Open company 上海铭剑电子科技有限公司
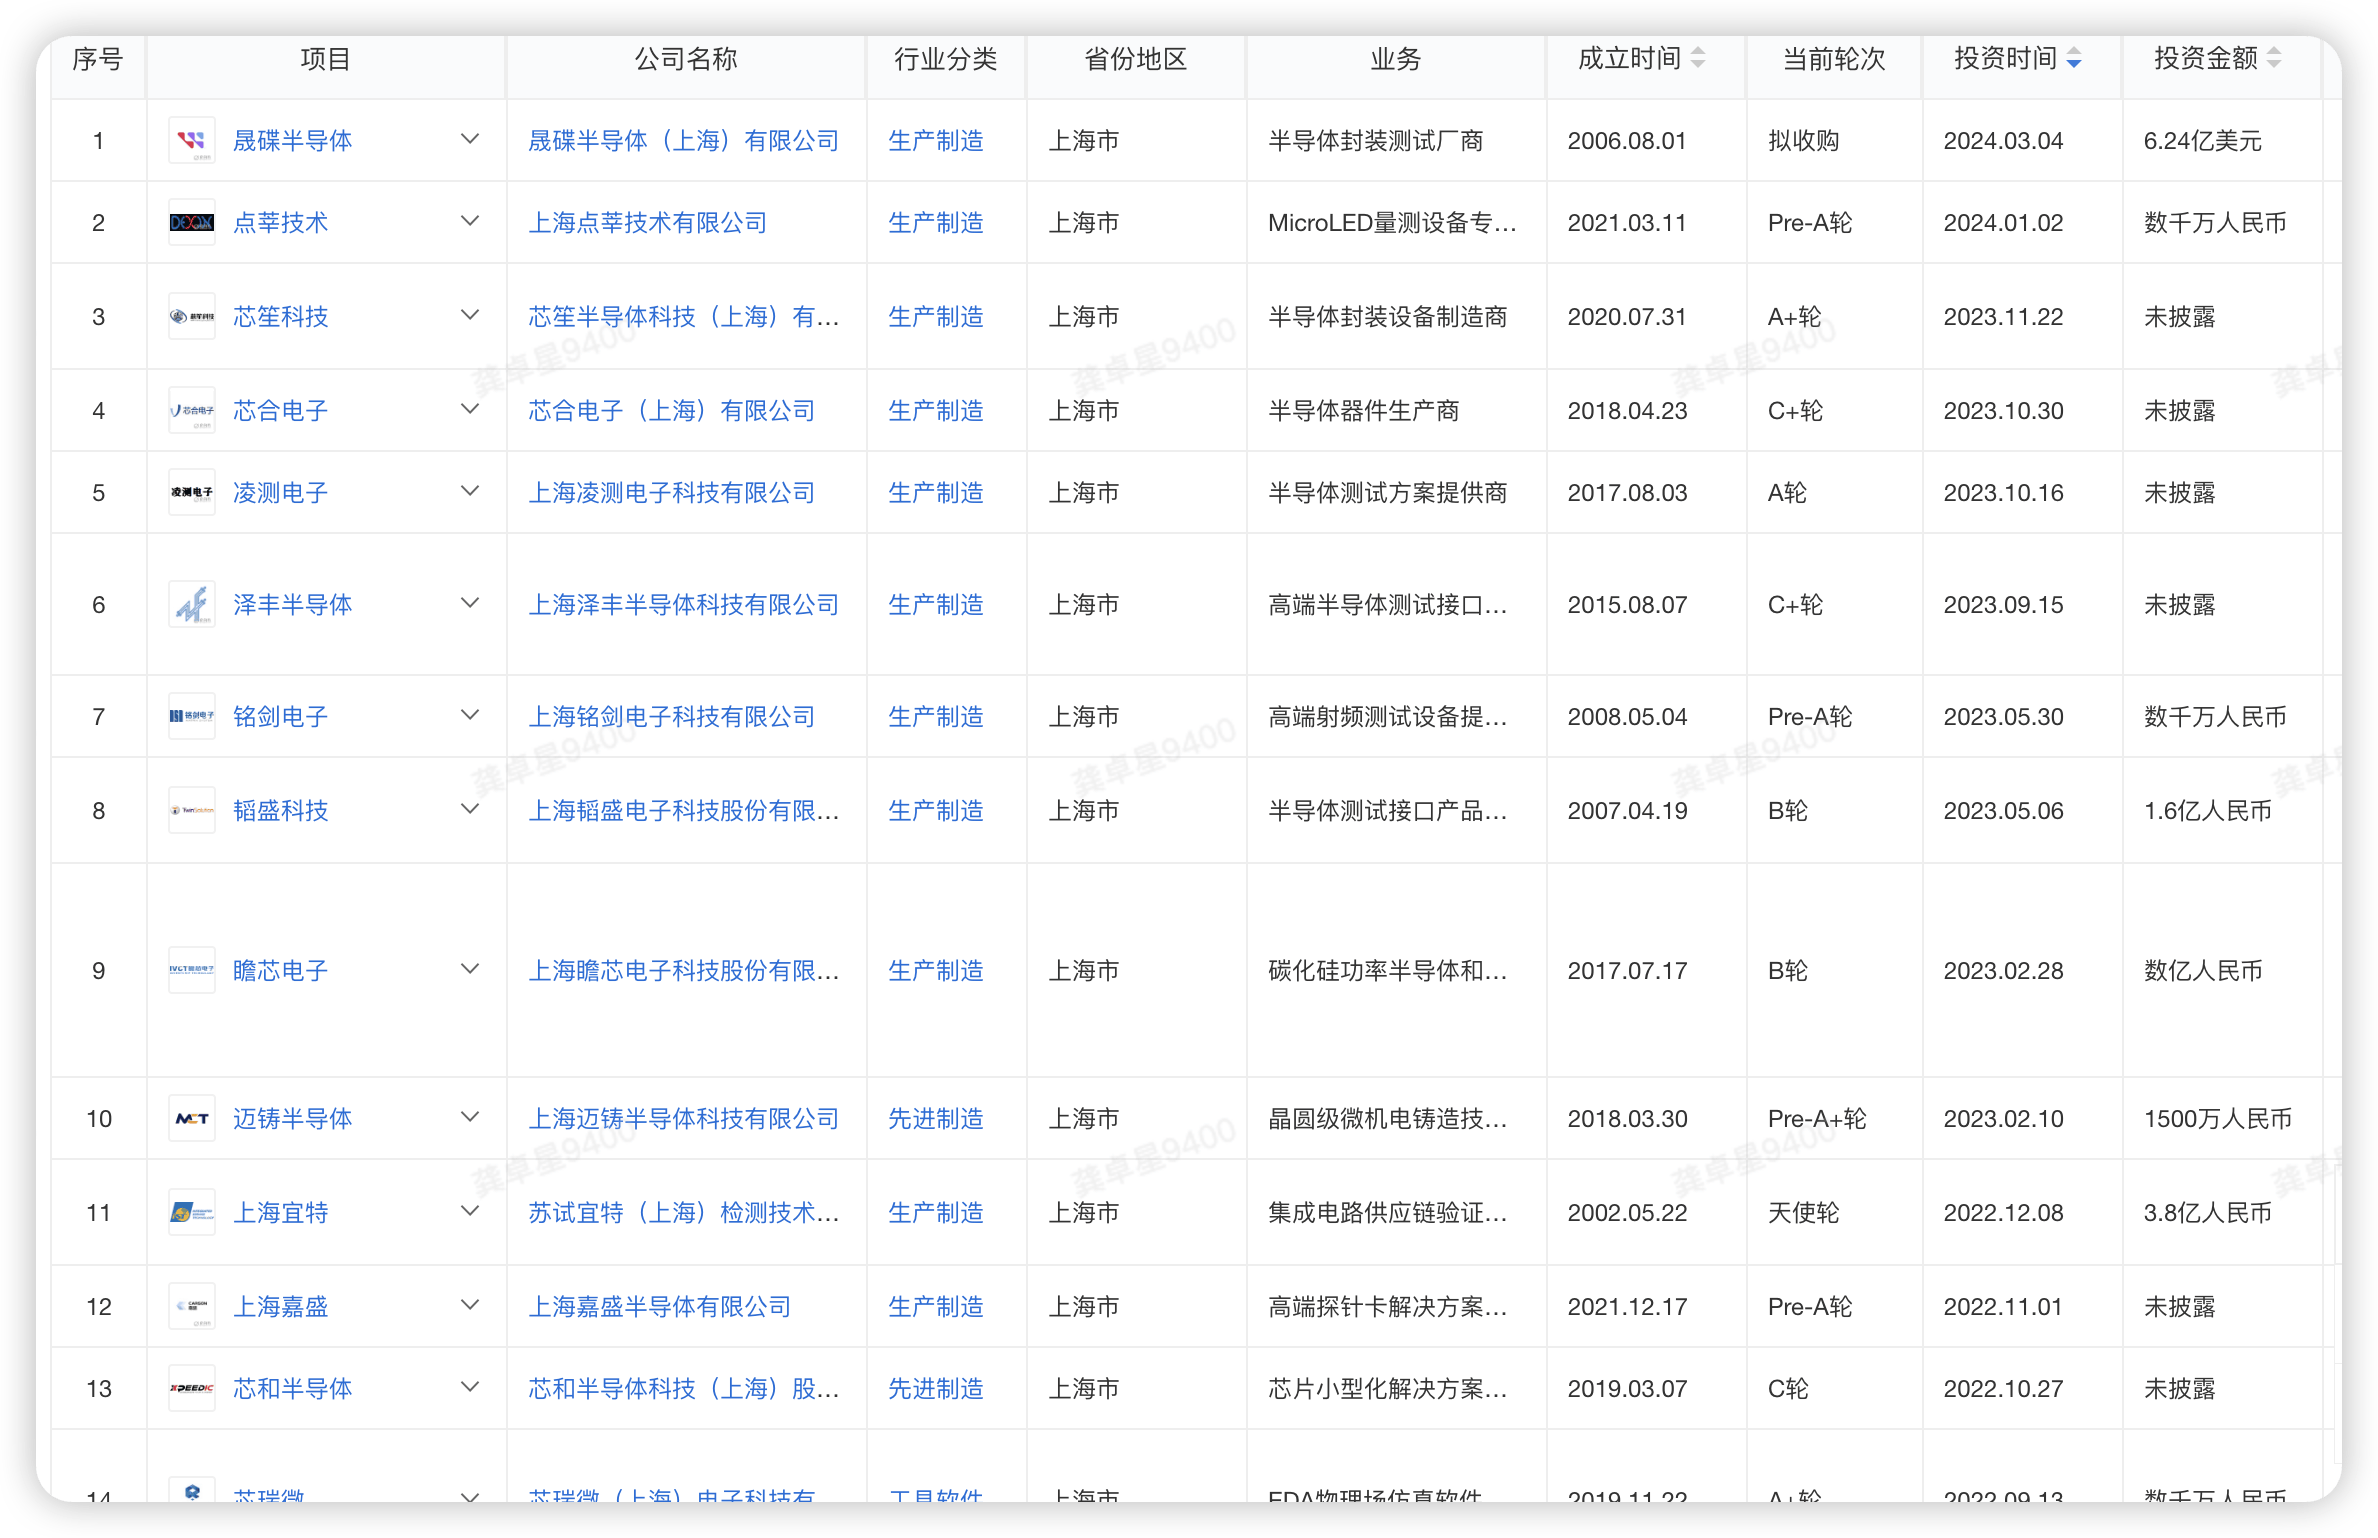2378x1538 pixels. click(672, 717)
